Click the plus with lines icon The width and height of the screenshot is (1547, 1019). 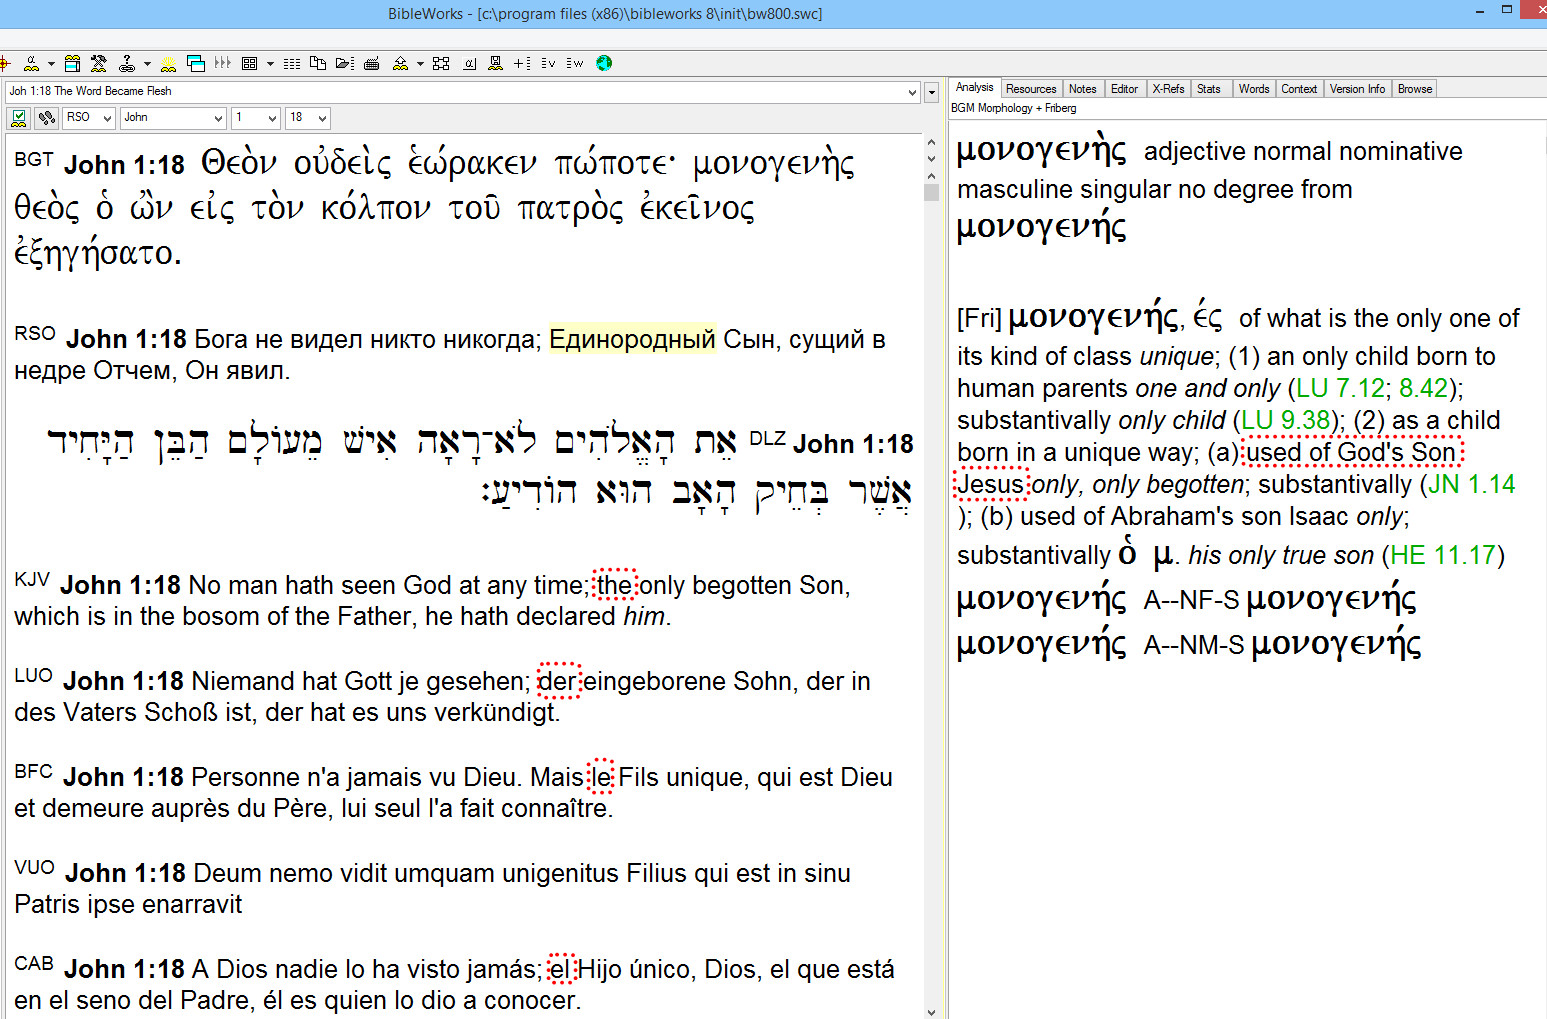click(x=521, y=63)
